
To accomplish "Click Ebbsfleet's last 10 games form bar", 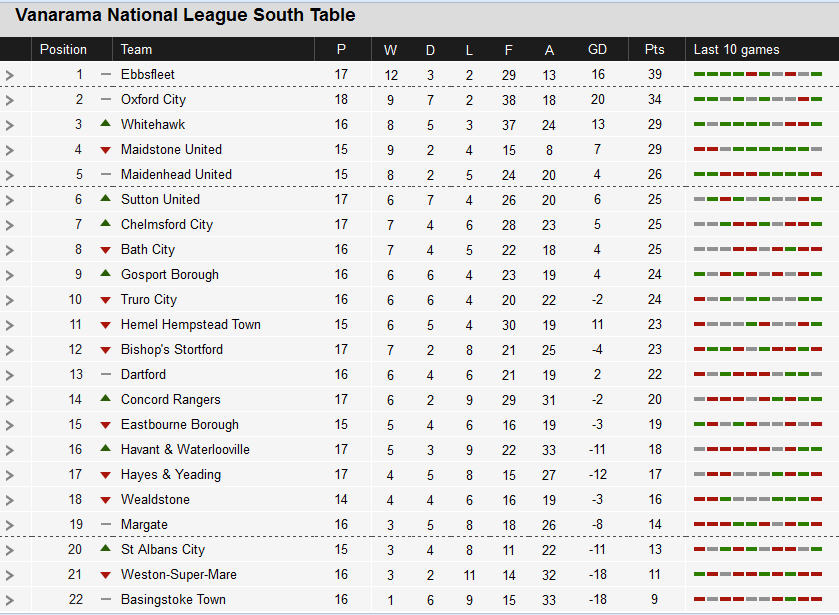I will click(758, 74).
